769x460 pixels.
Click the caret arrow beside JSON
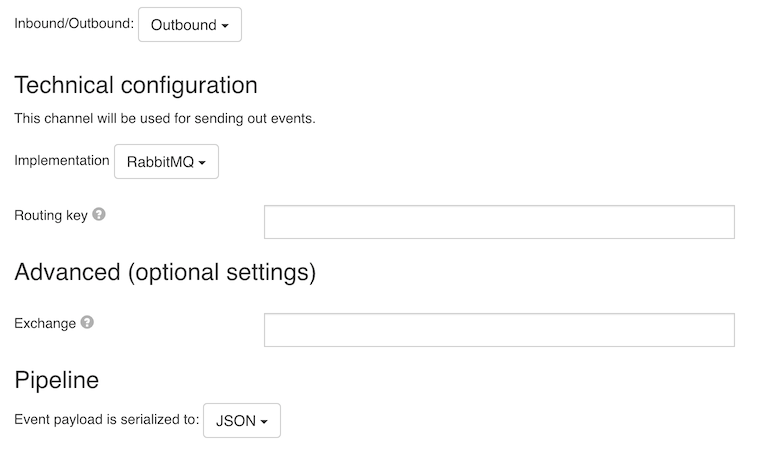(x=264, y=422)
